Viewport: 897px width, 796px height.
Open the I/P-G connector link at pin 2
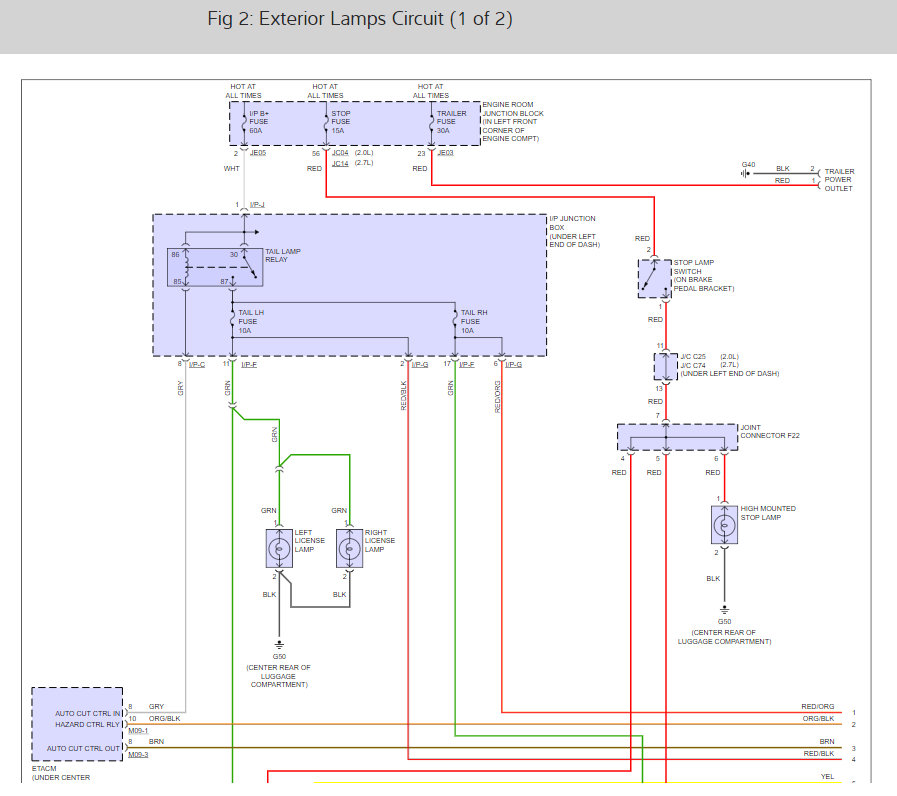[x=420, y=365]
